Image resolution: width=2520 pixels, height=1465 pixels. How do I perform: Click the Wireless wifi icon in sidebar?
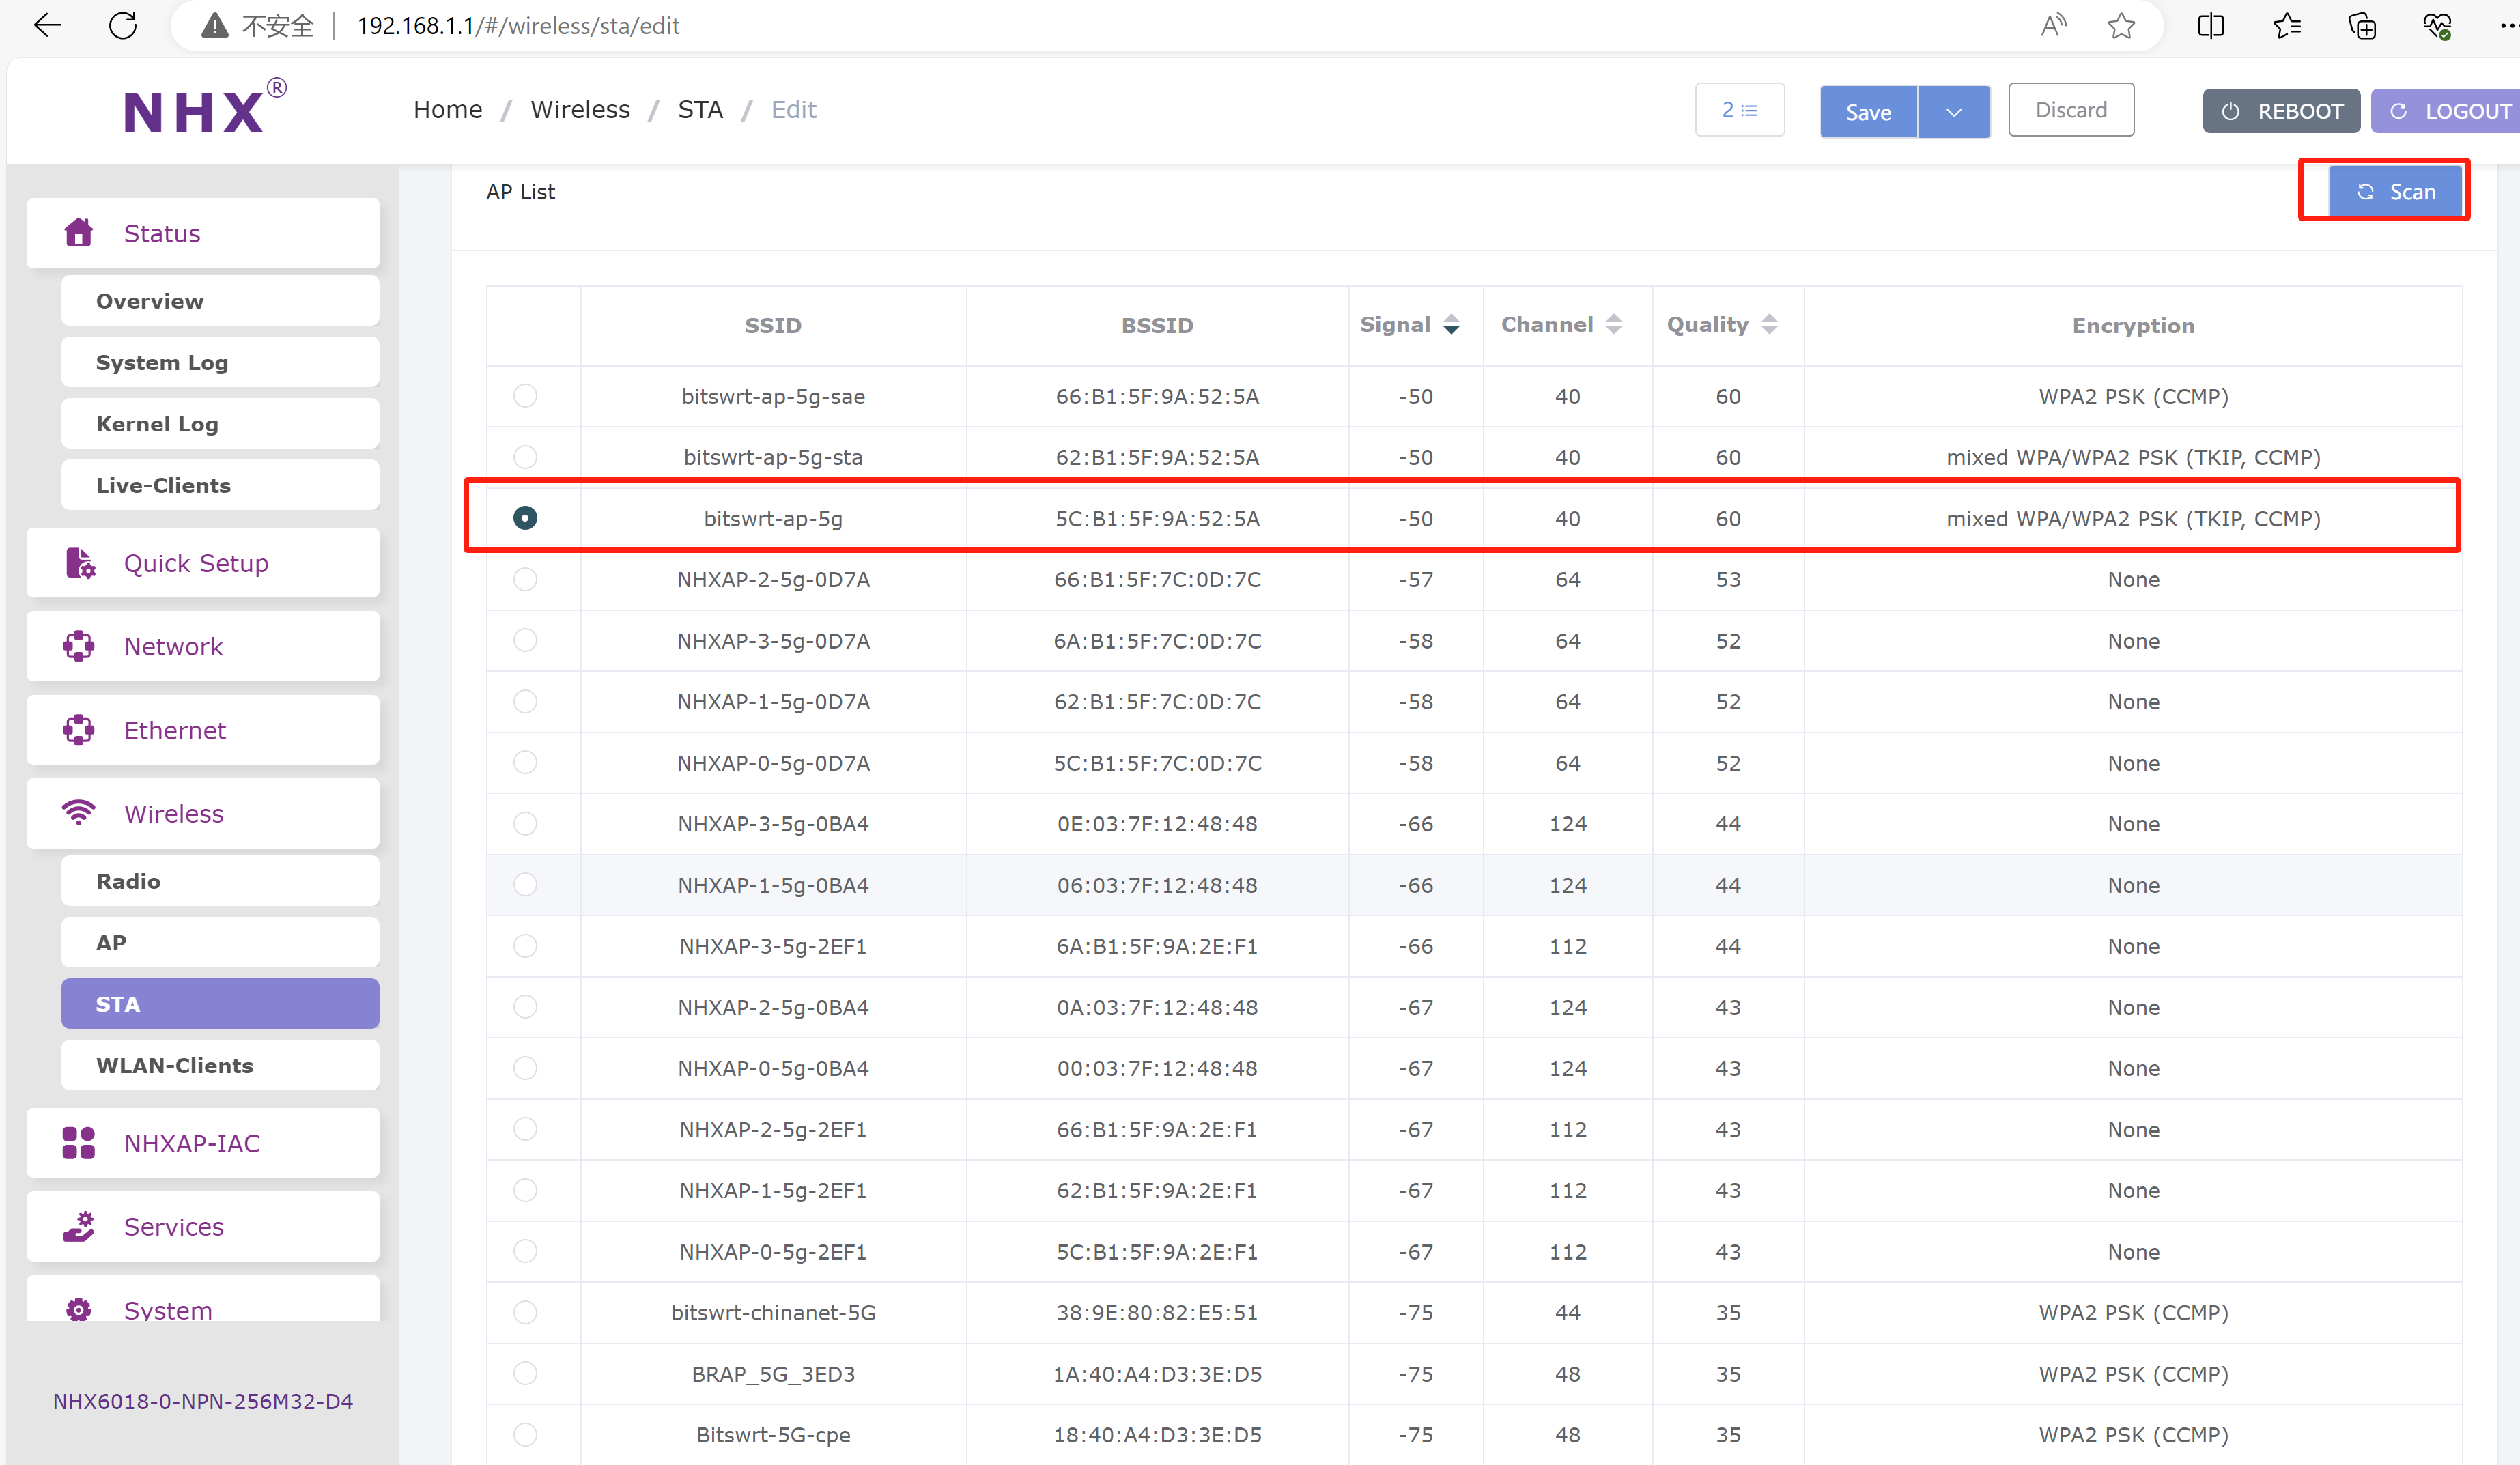click(78, 812)
